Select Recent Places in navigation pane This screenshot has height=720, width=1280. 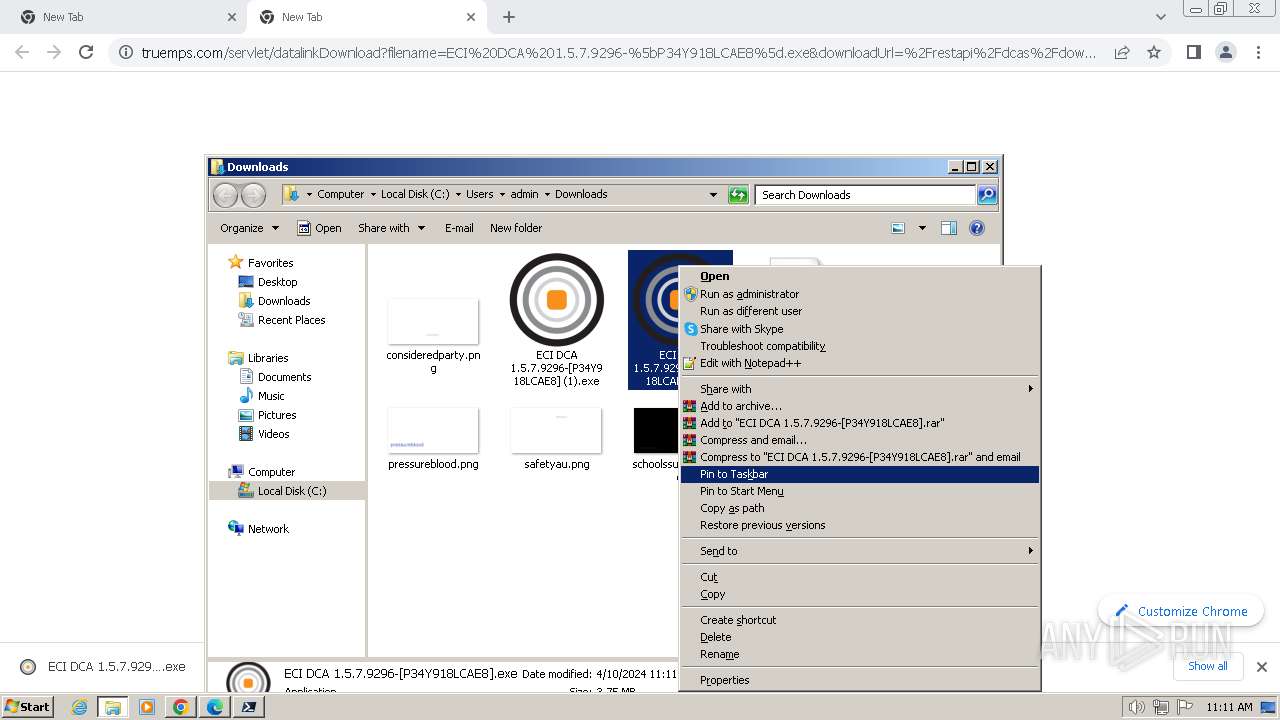(x=291, y=320)
